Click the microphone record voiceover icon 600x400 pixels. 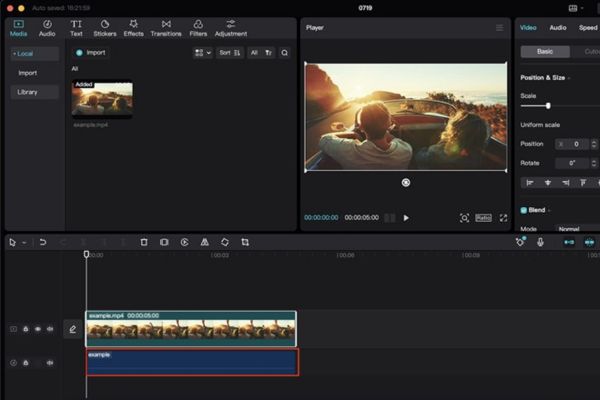point(540,242)
